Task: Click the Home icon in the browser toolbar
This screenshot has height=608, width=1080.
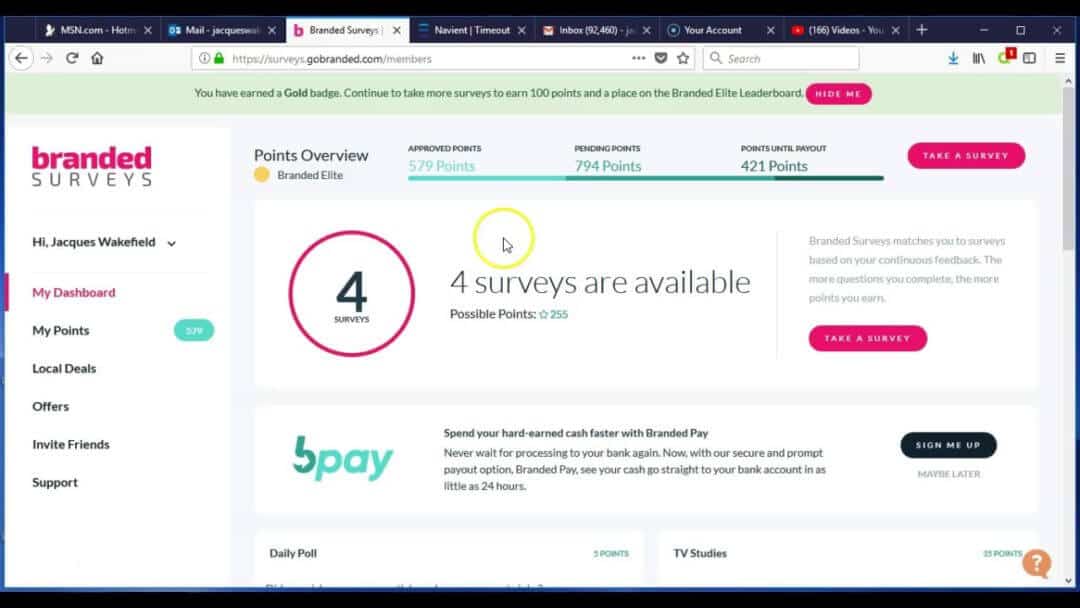Action: click(98, 58)
